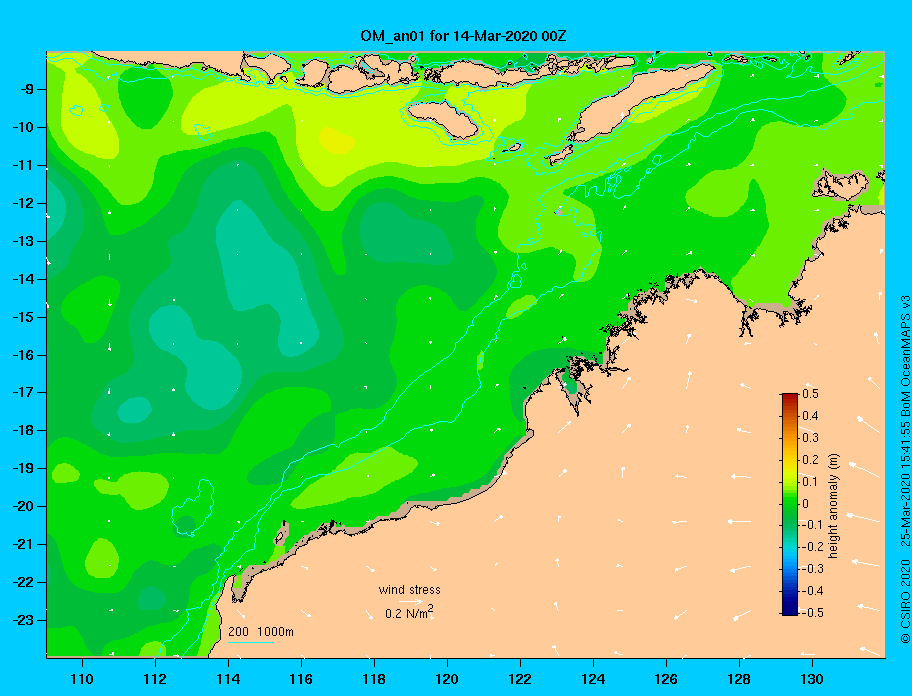Click longitude axis label "120"
Screen dimensions: 912x696
point(447,679)
